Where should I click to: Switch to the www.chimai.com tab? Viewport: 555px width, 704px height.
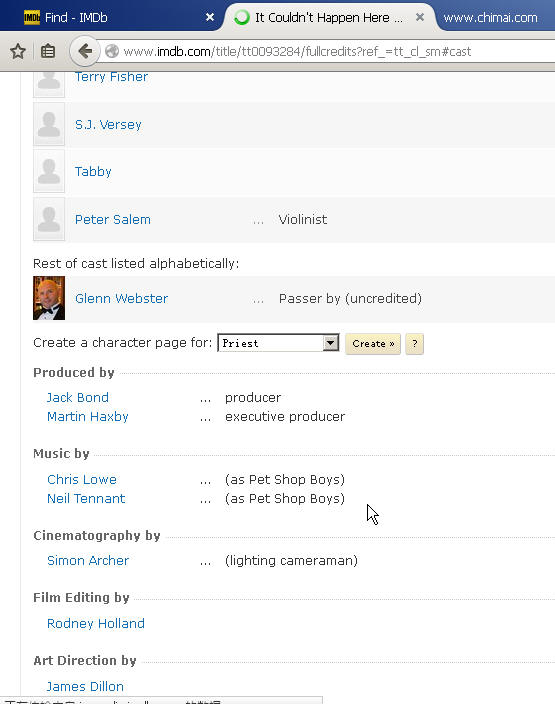[x=494, y=17]
